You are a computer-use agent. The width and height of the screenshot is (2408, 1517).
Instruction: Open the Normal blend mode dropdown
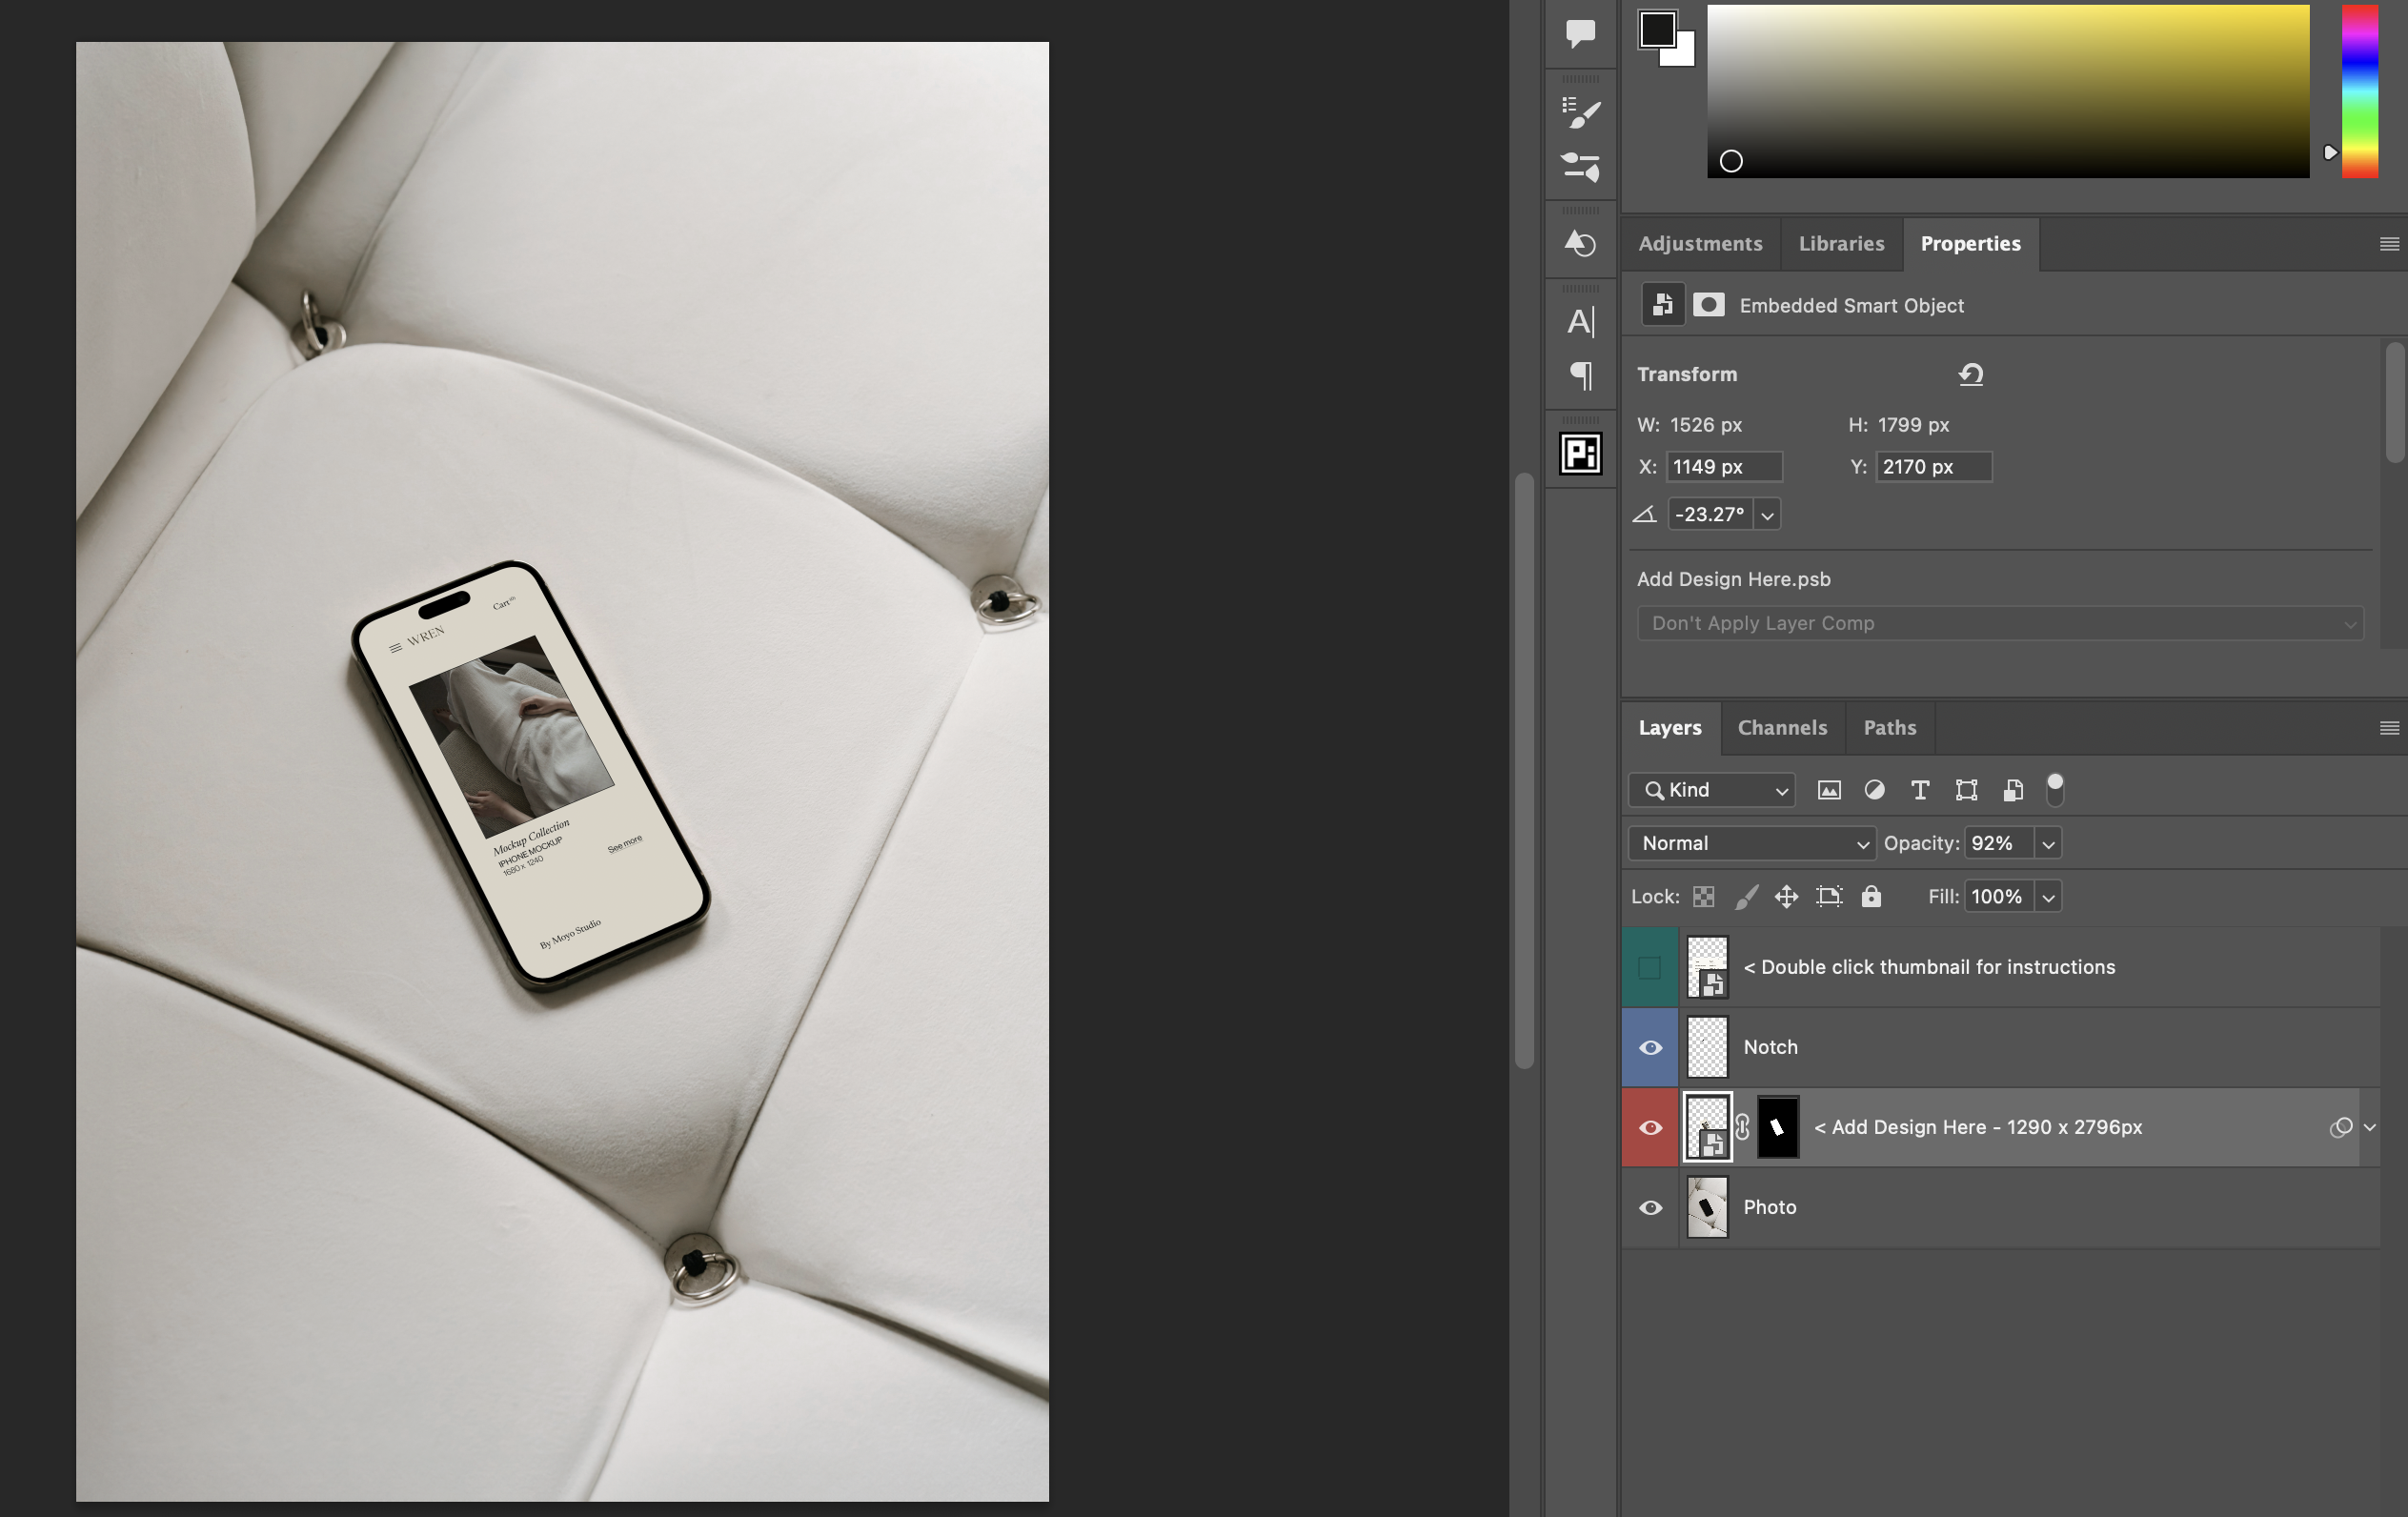[x=1752, y=843]
